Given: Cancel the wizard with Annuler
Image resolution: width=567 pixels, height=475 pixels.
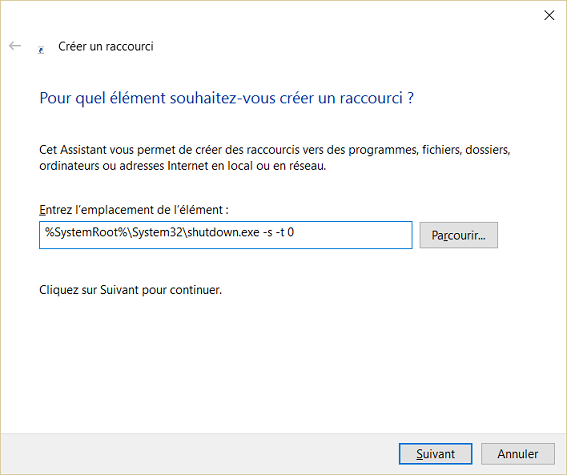Looking at the screenshot, I should tap(517, 454).
